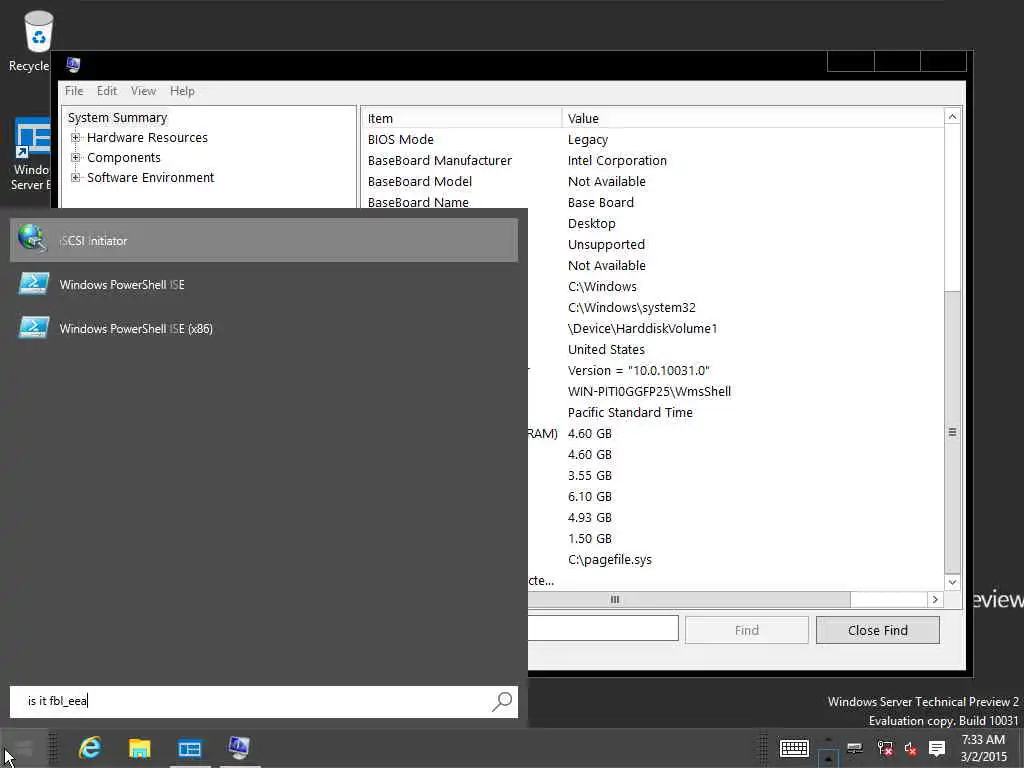The height and width of the screenshot is (768, 1024).
Task: Click the Value column header
Action: 752,118
